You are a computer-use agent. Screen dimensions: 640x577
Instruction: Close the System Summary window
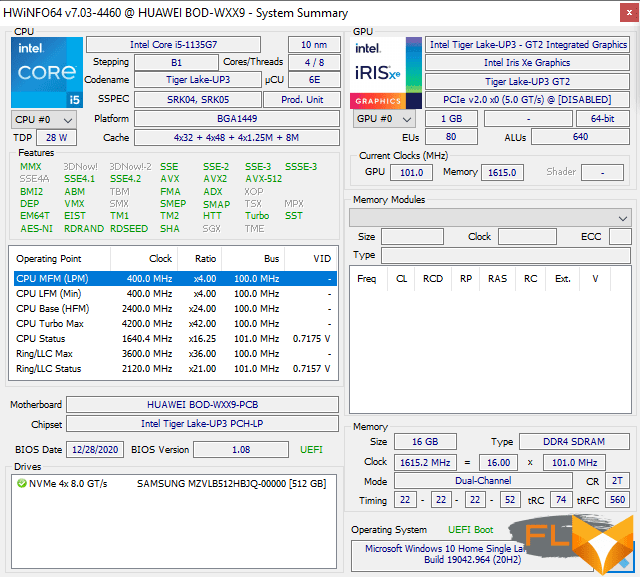pos(629,13)
